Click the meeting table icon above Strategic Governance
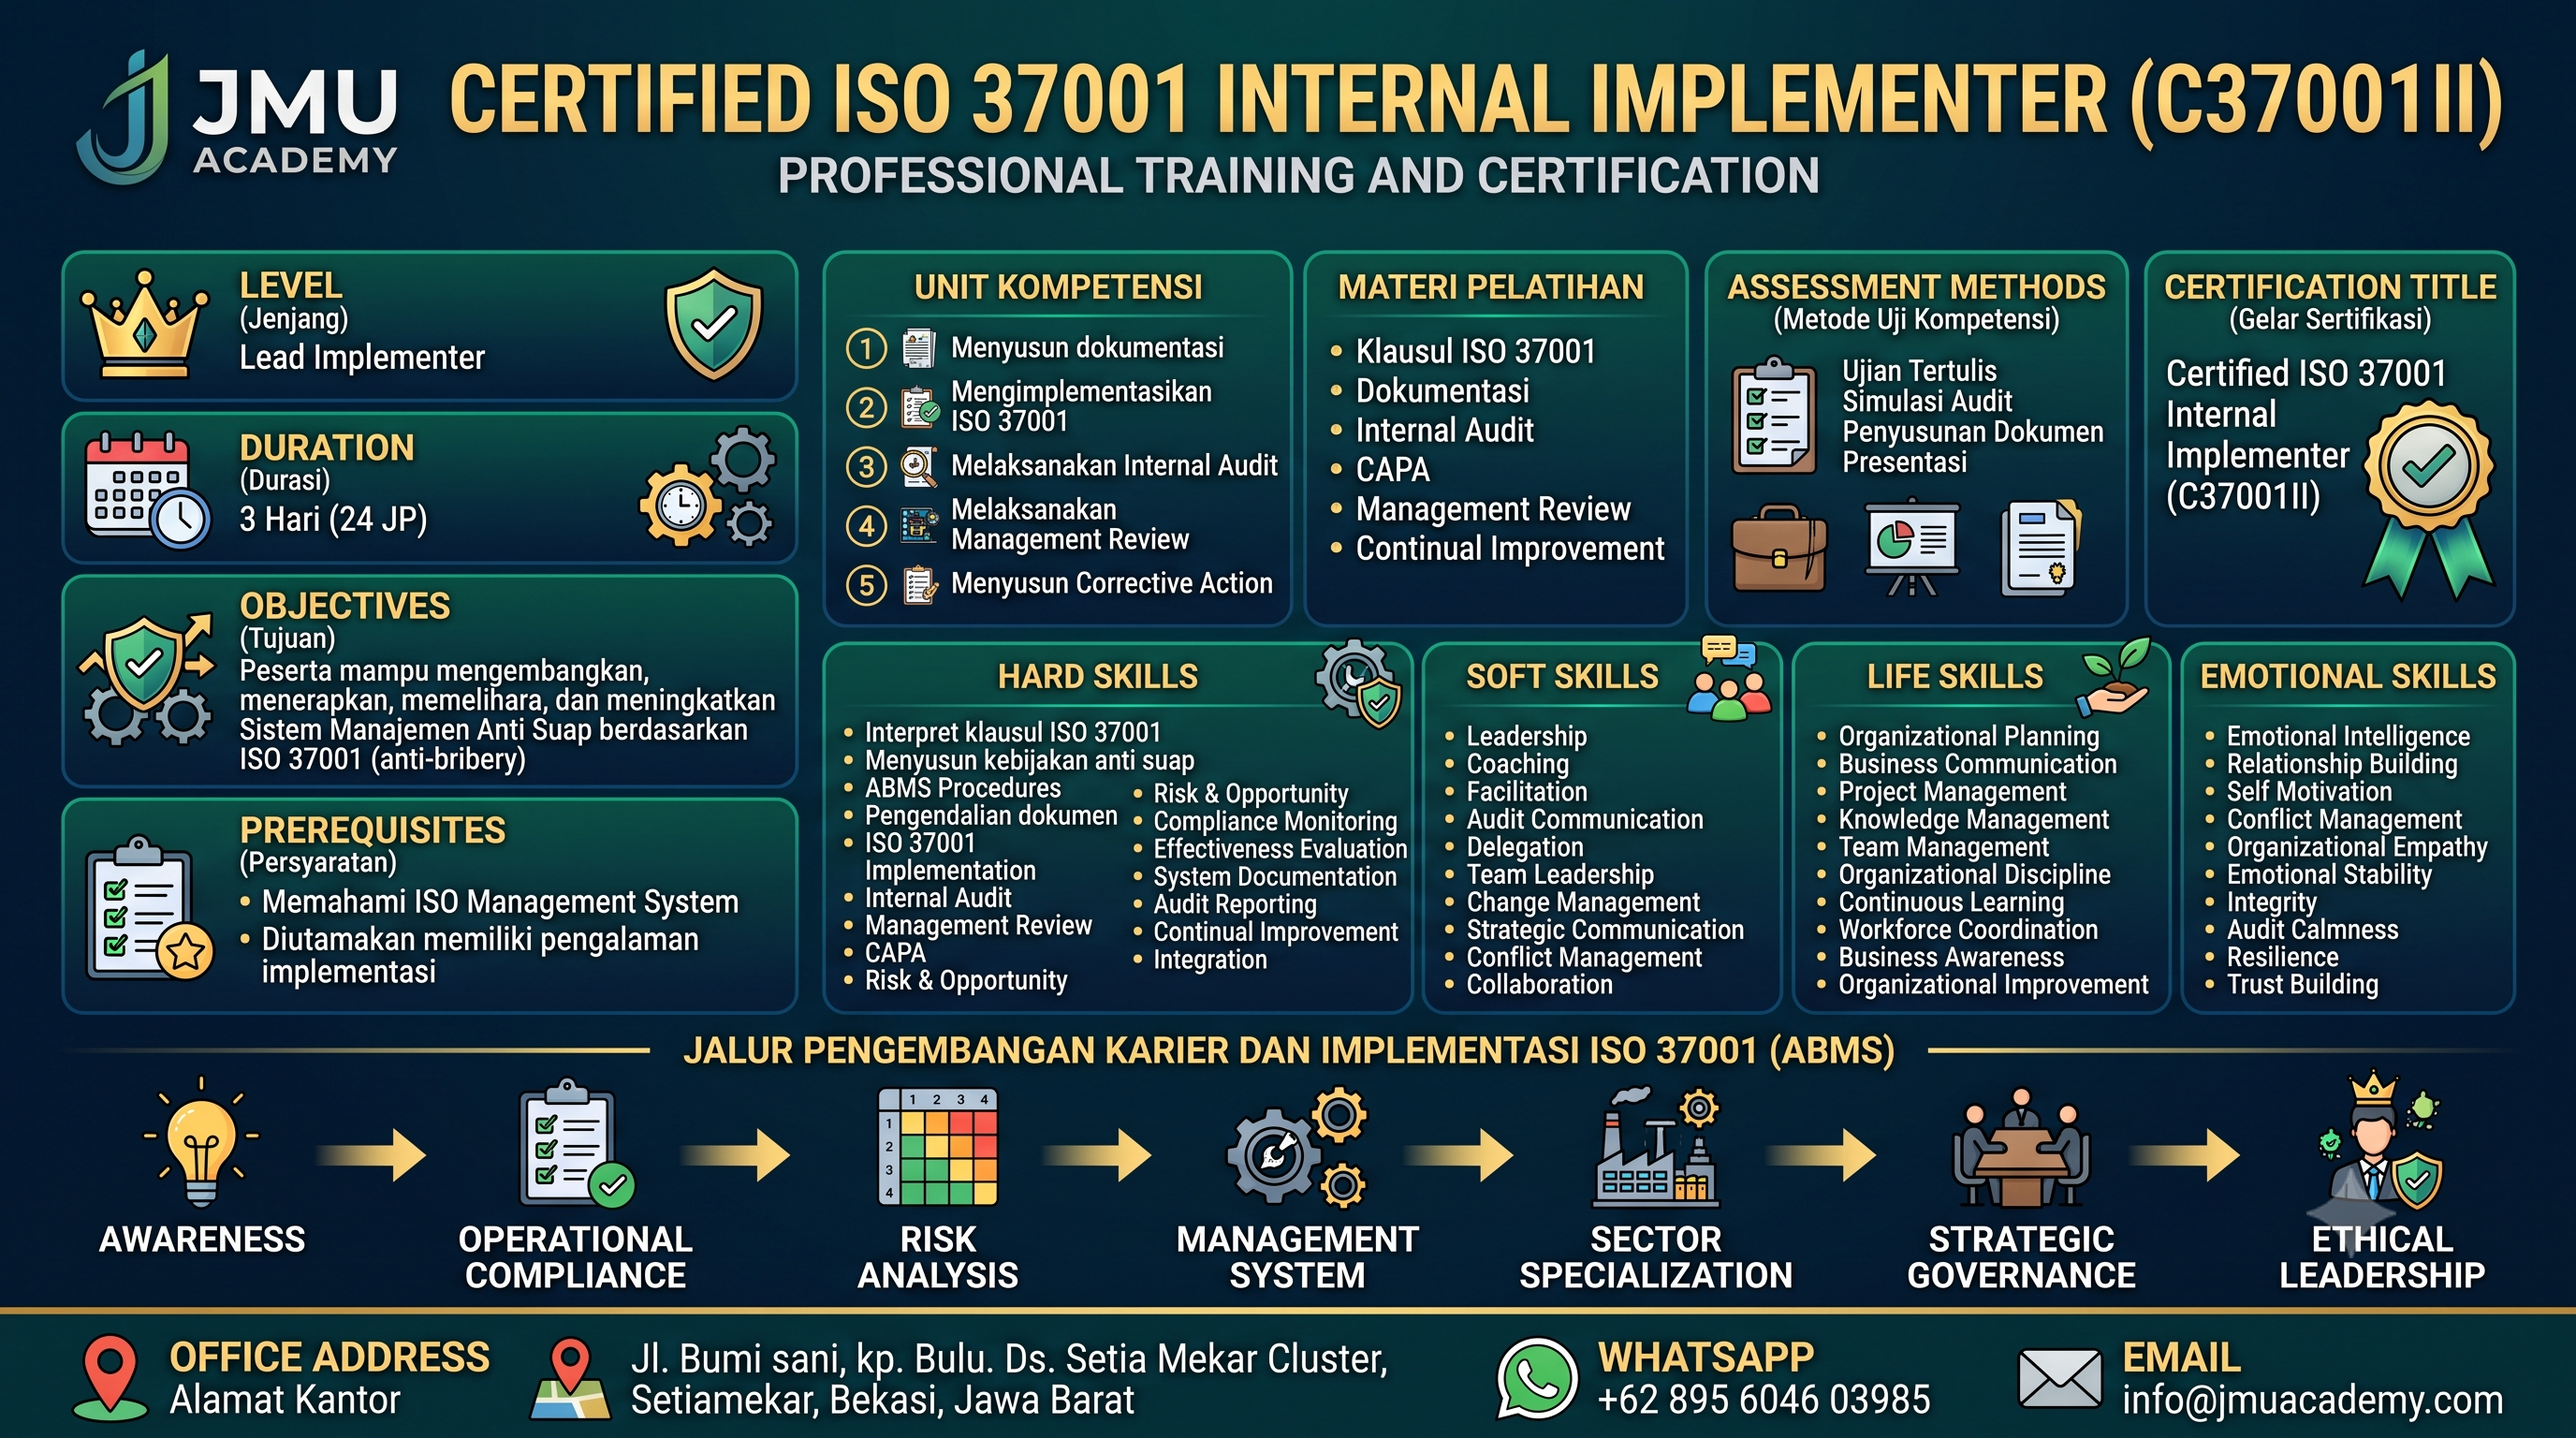 click(x=2020, y=1147)
